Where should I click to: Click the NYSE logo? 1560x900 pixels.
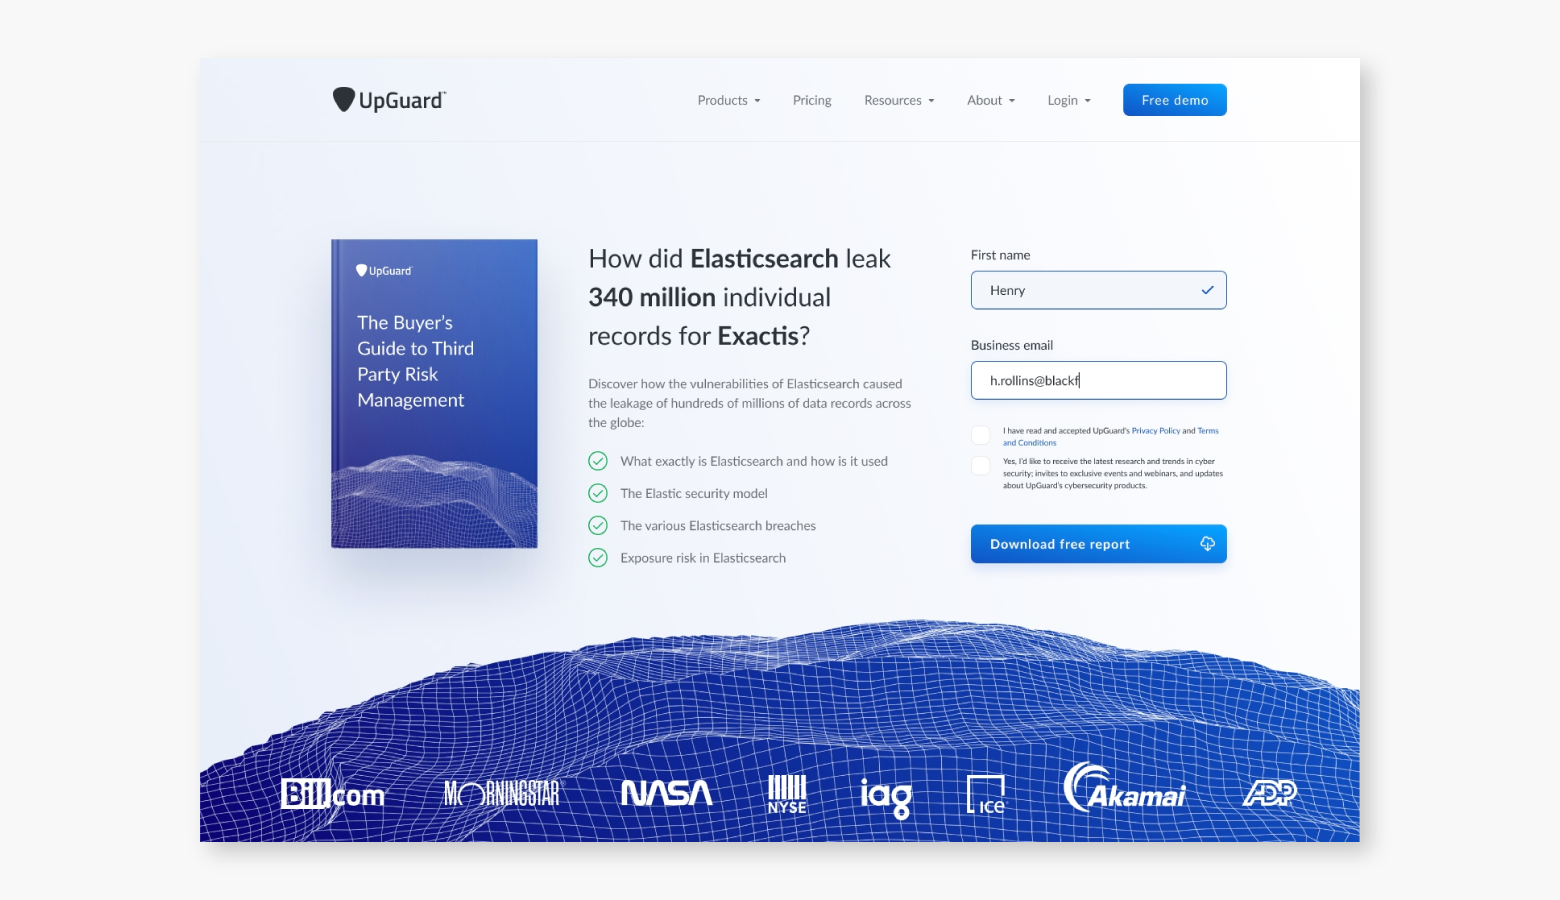[787, 794]
